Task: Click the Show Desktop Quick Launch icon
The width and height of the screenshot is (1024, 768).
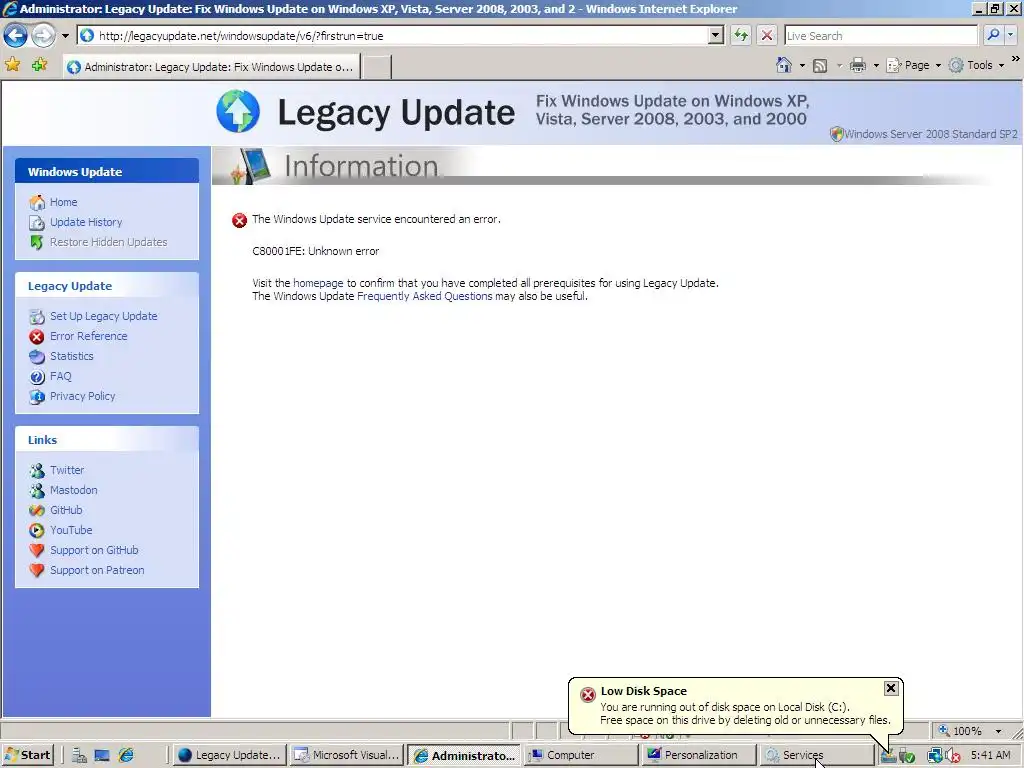Action: click(x=102, y=756)
